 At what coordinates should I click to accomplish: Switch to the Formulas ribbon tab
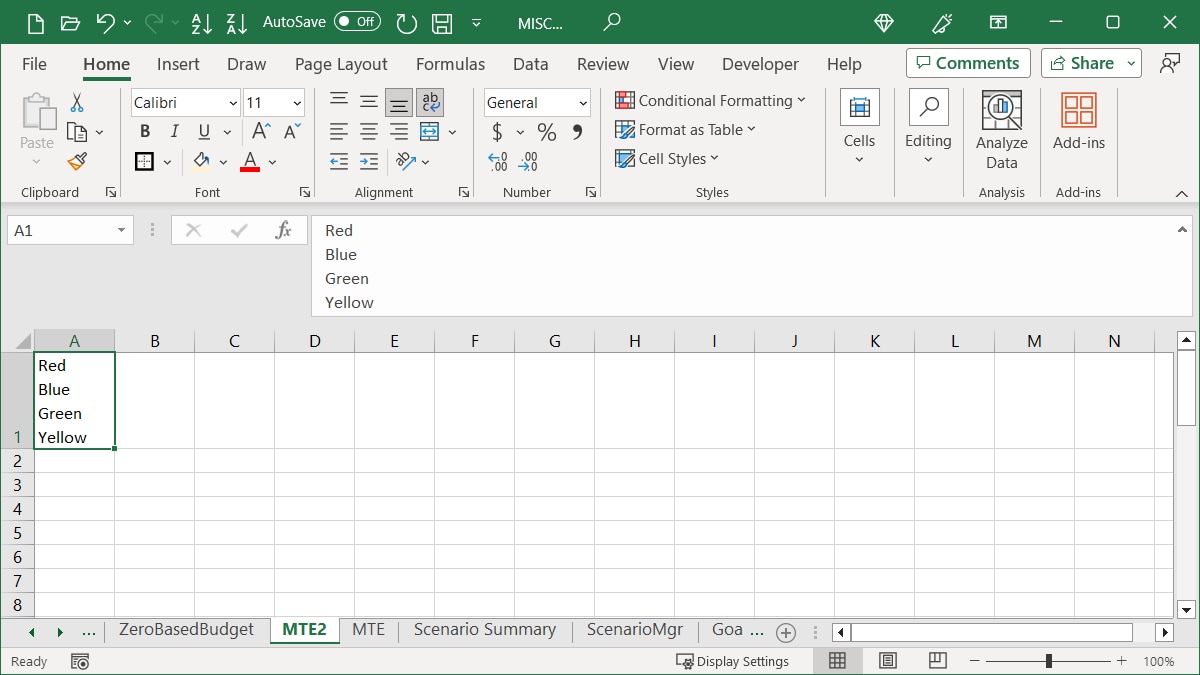(x=450, y=64)
